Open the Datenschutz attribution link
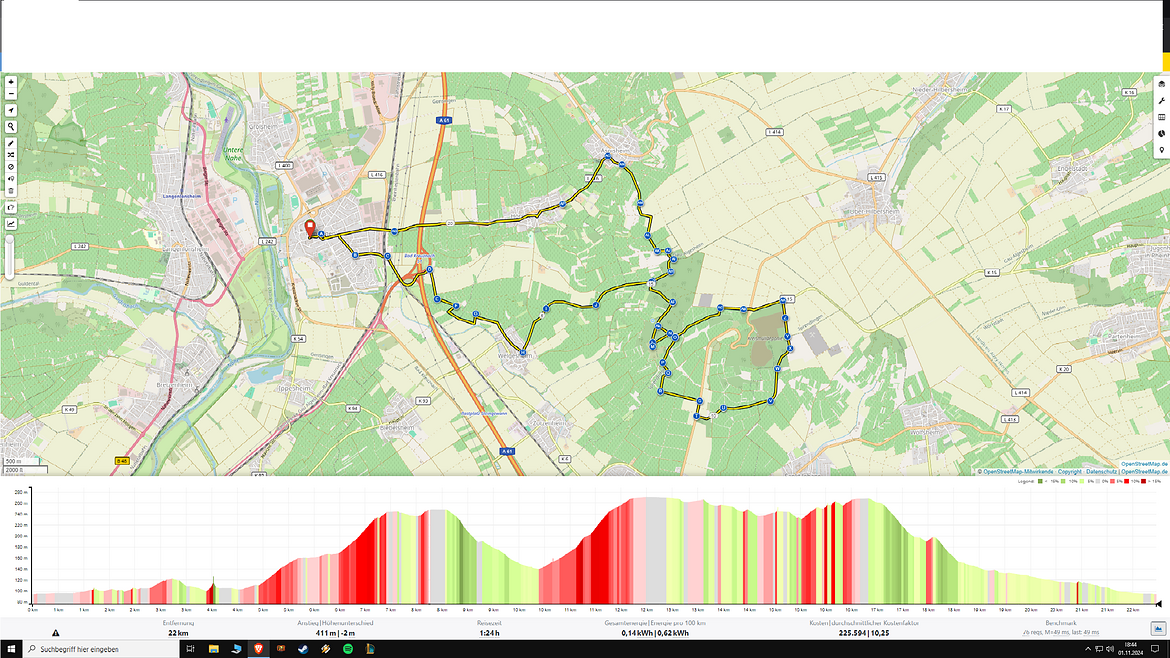The height and width of the screenshot is (658, 1170). (1101, 471)
